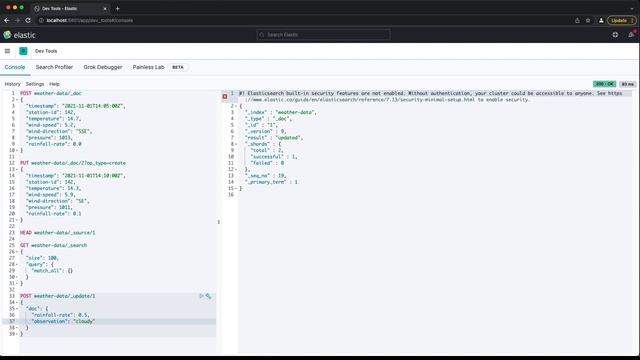Reload the browser page
The height and width of the screenshot is (360, 640).
(x=28, y=20)
